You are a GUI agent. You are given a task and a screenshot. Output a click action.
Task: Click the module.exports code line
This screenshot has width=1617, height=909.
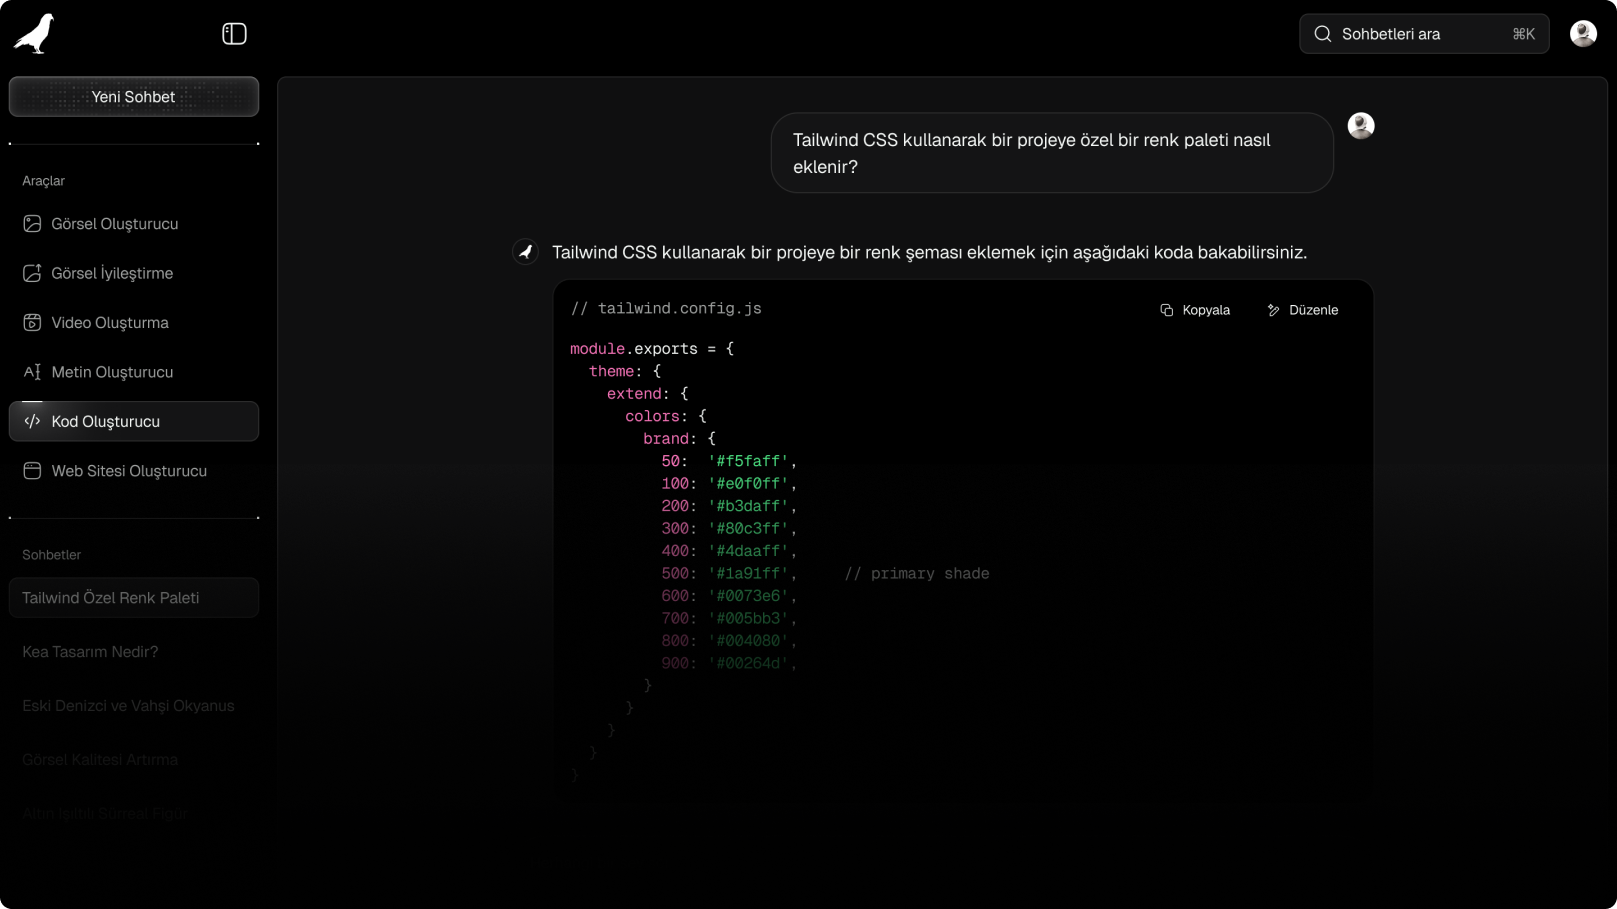652,349
